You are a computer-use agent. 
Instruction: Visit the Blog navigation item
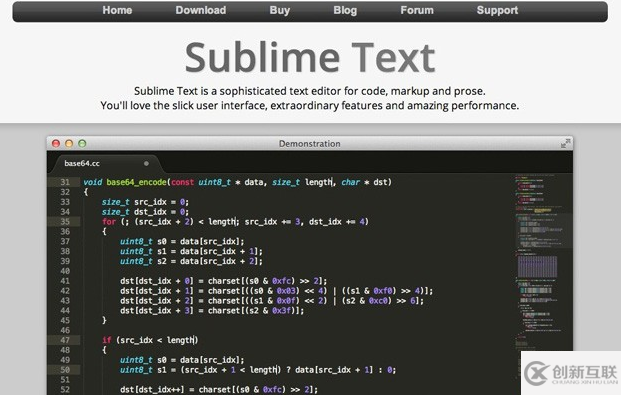click(345, 11)
